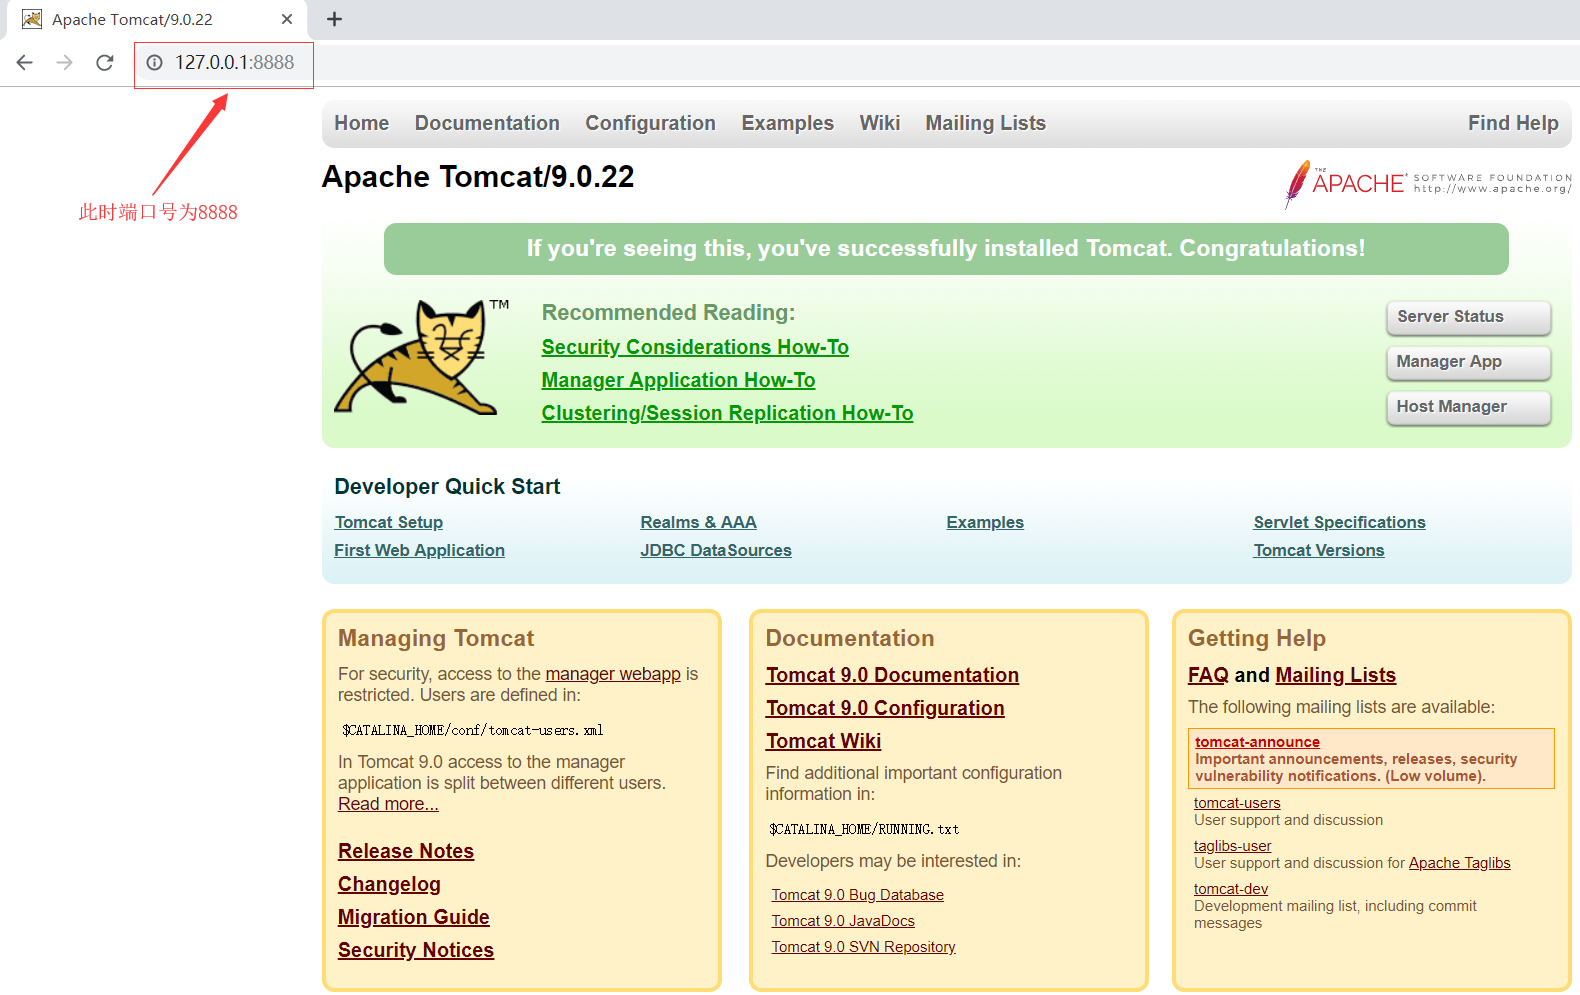Click the browser back arrow
This screenshot has width=1580, height=995.
25,62
